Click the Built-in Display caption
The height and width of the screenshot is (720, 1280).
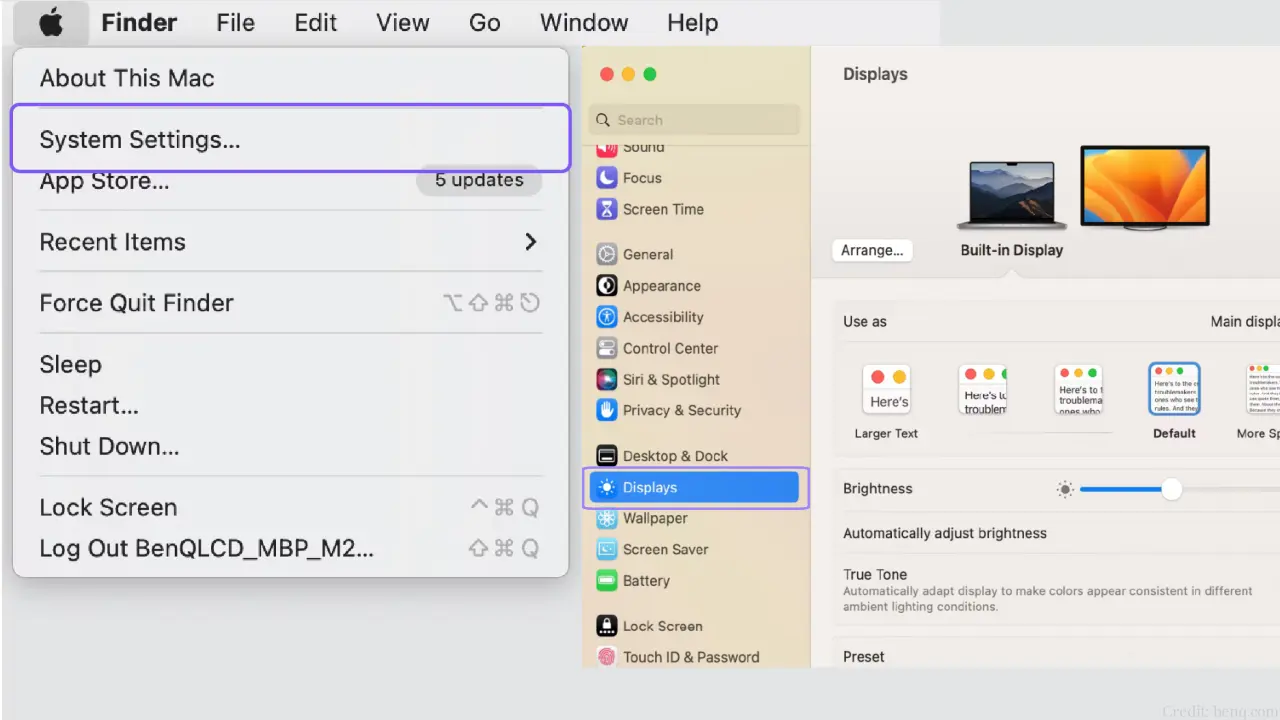click(1012, 250)
